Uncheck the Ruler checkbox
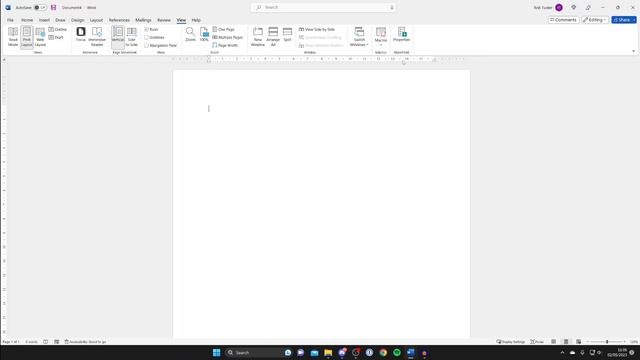The image size is (640, 360). 147,29
